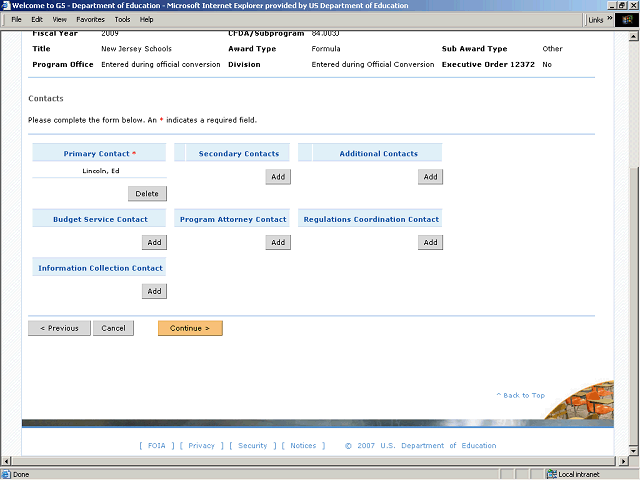Screen dimensions: 640x480
Task: Click the Cancel button
Action: [x=113, y=328]
